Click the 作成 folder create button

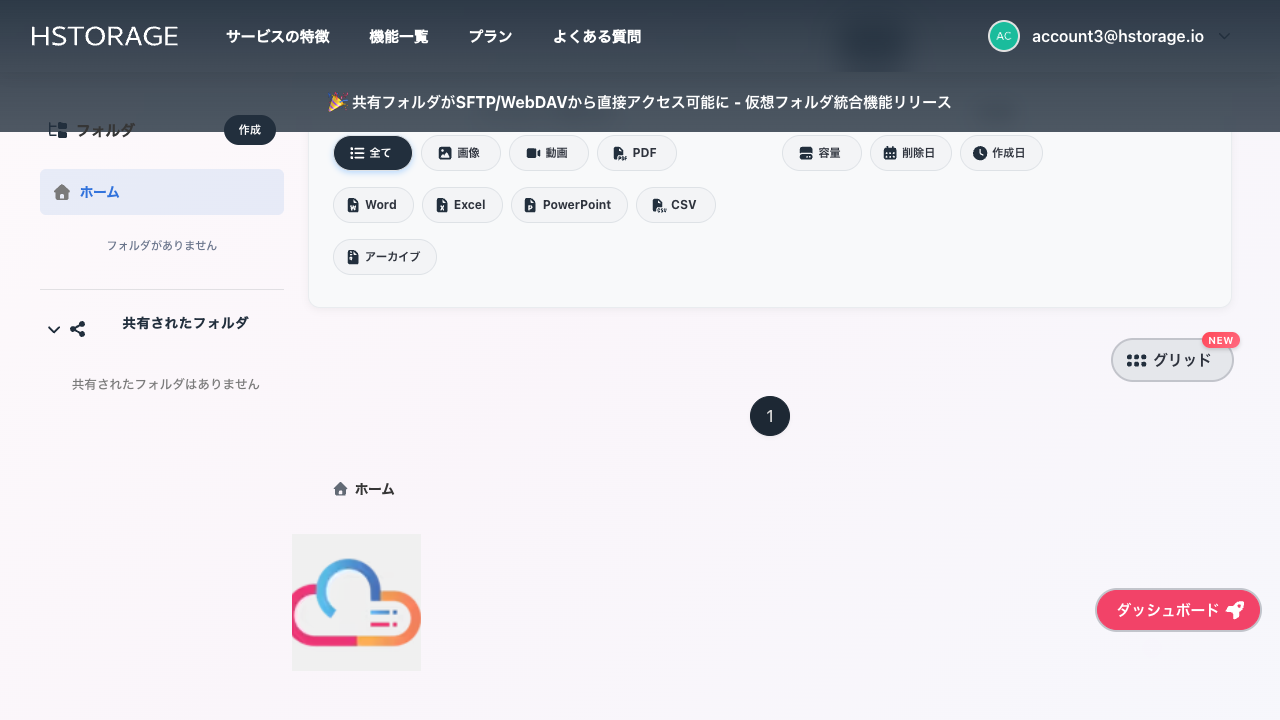click(250, 130)
